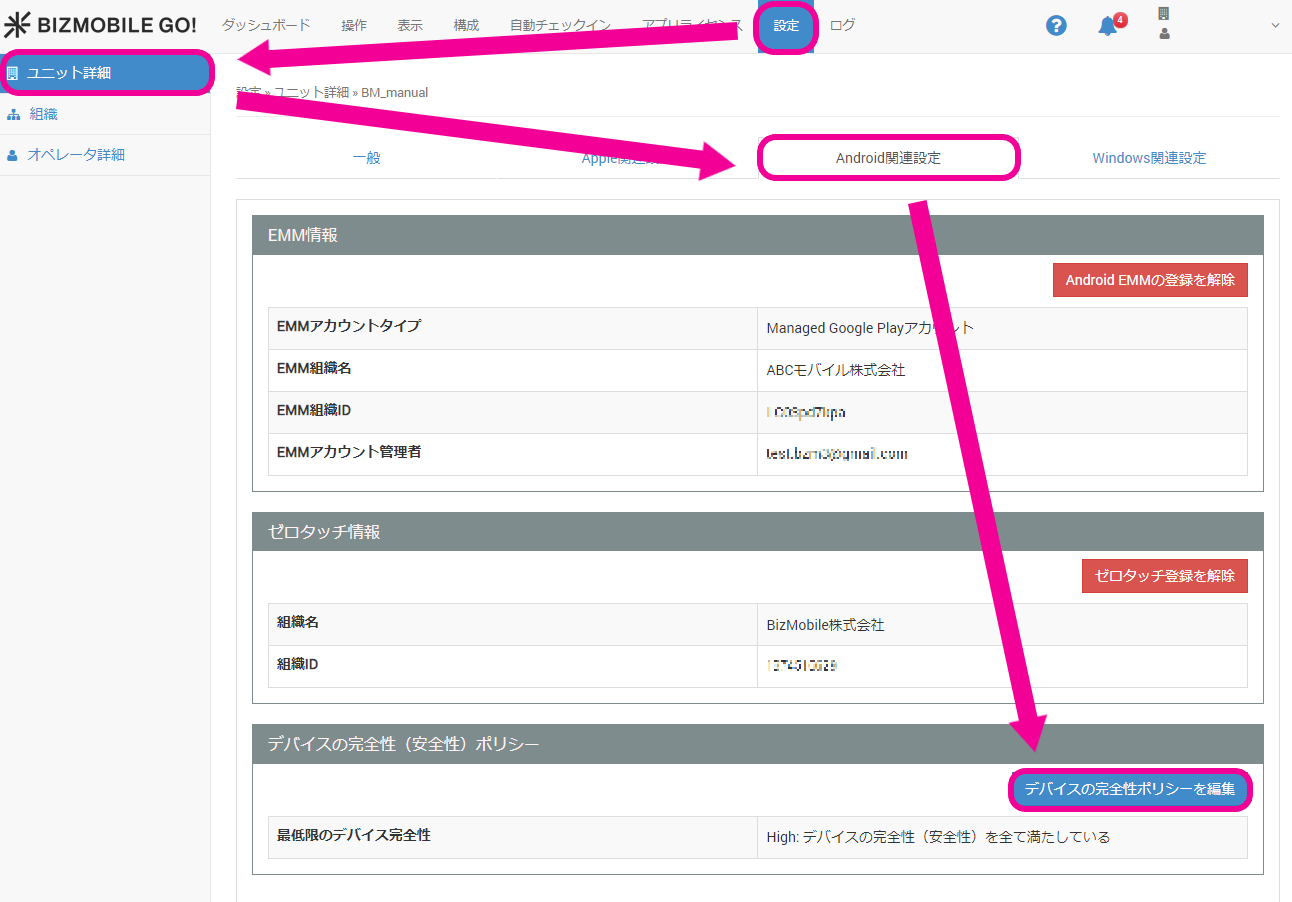The image size is (1292, 902).
Task: Switch to the 一般 tab
Action: (367, 158)
